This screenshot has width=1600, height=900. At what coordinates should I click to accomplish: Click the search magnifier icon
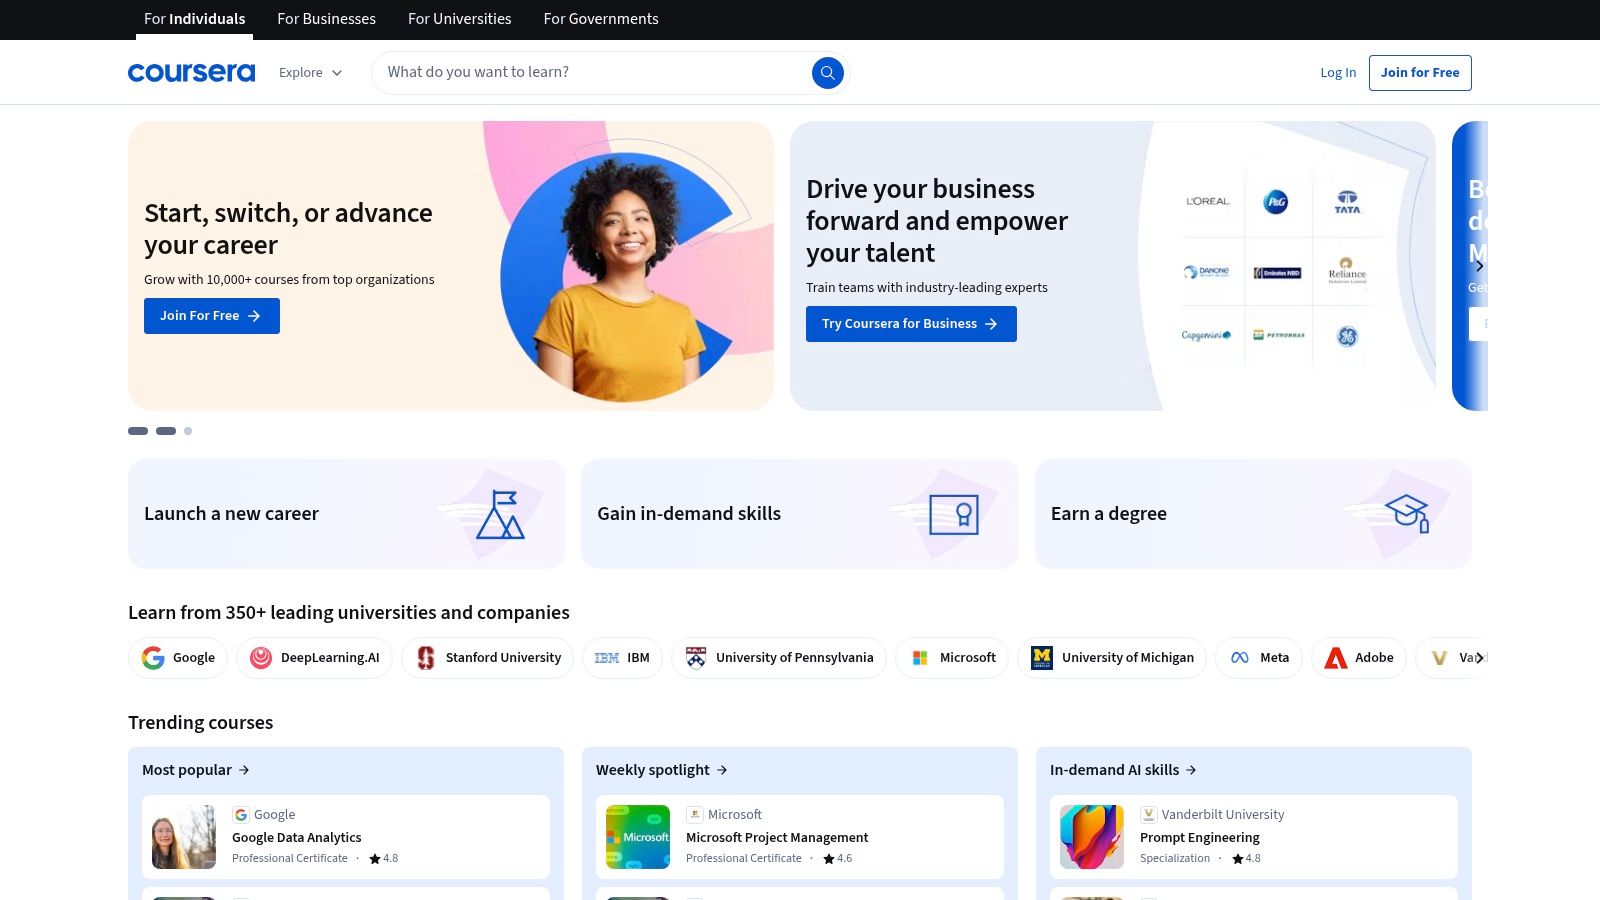[827, 72]
